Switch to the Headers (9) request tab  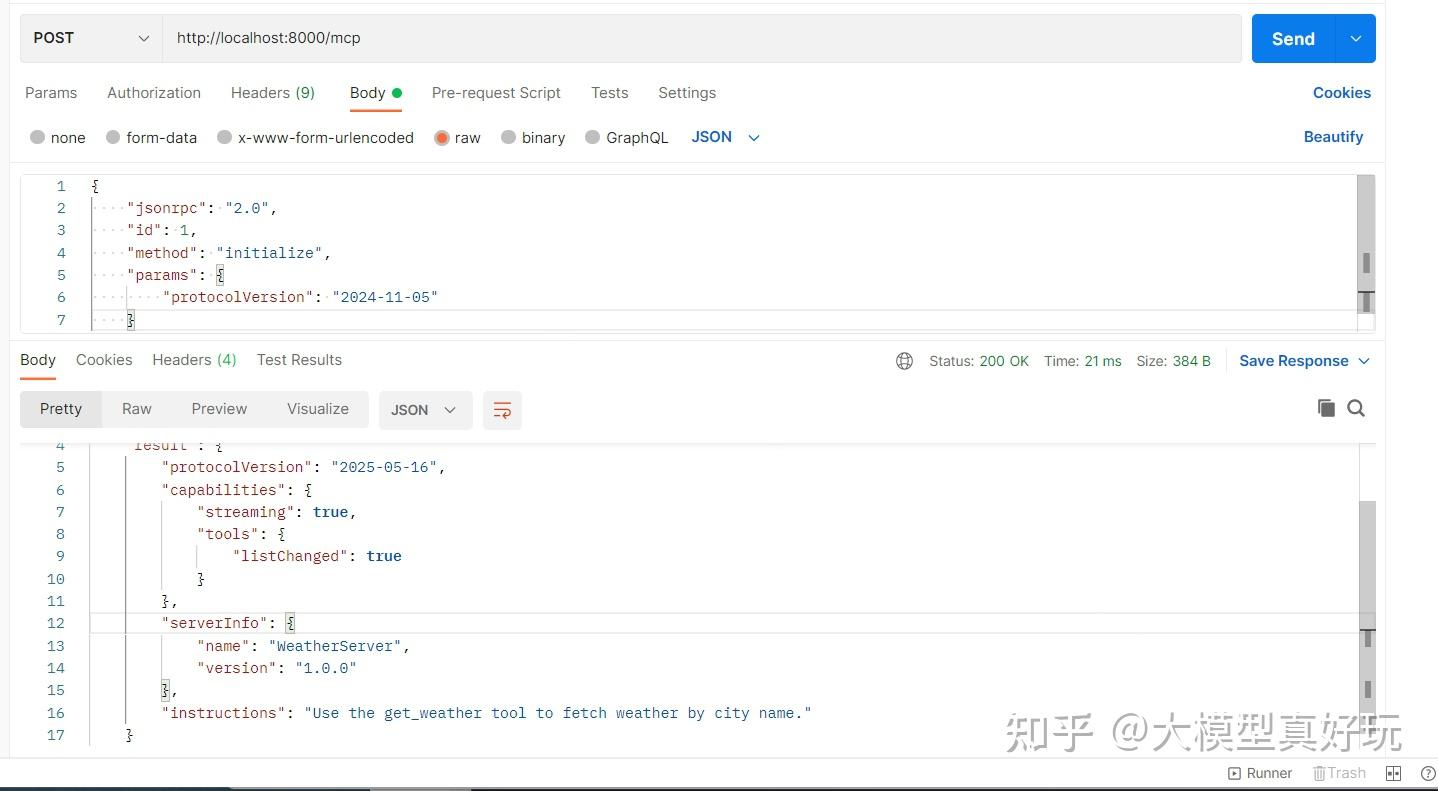tap(272, 92)
